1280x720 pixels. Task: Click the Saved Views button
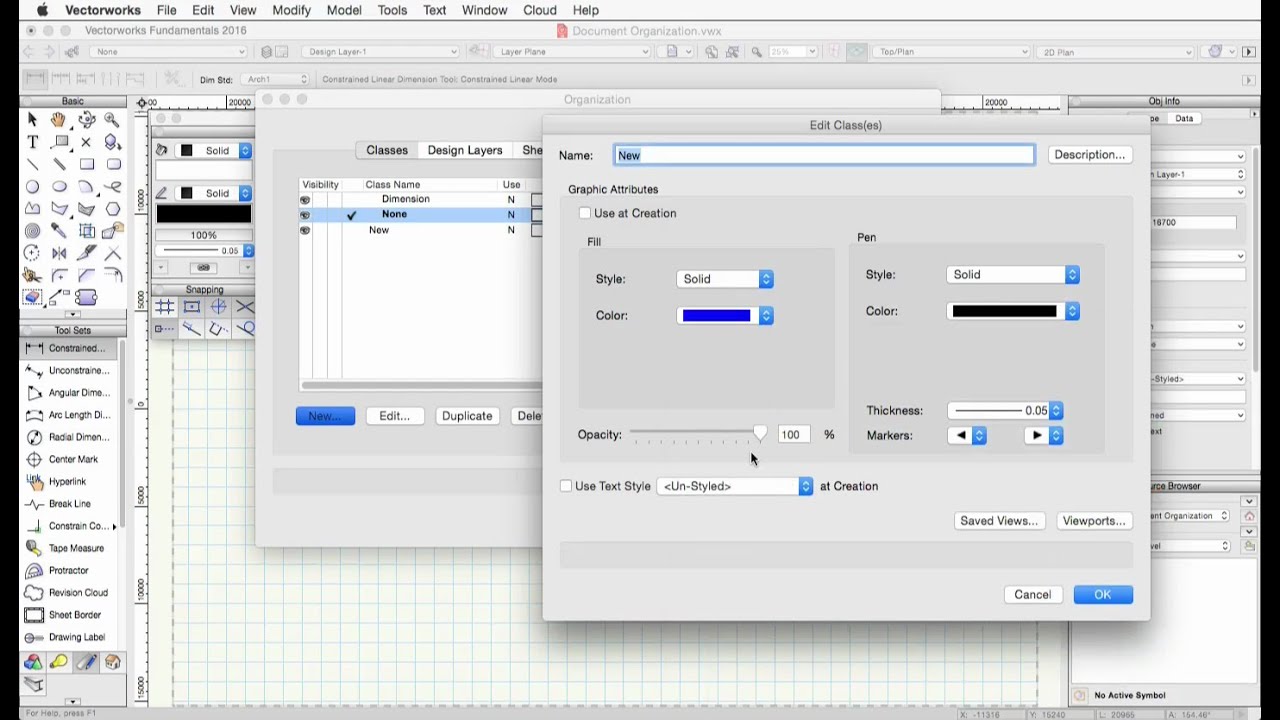999,521
